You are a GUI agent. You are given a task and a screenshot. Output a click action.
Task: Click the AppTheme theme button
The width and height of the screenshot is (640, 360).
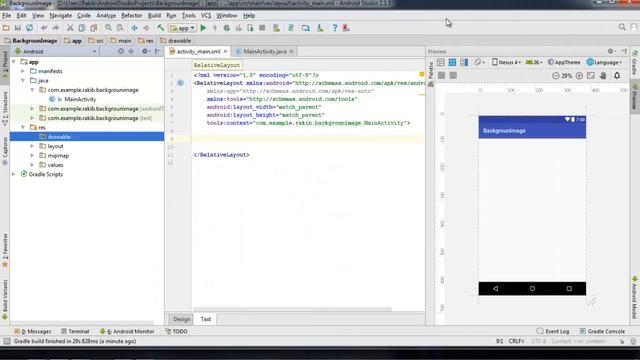pos(564,62)
